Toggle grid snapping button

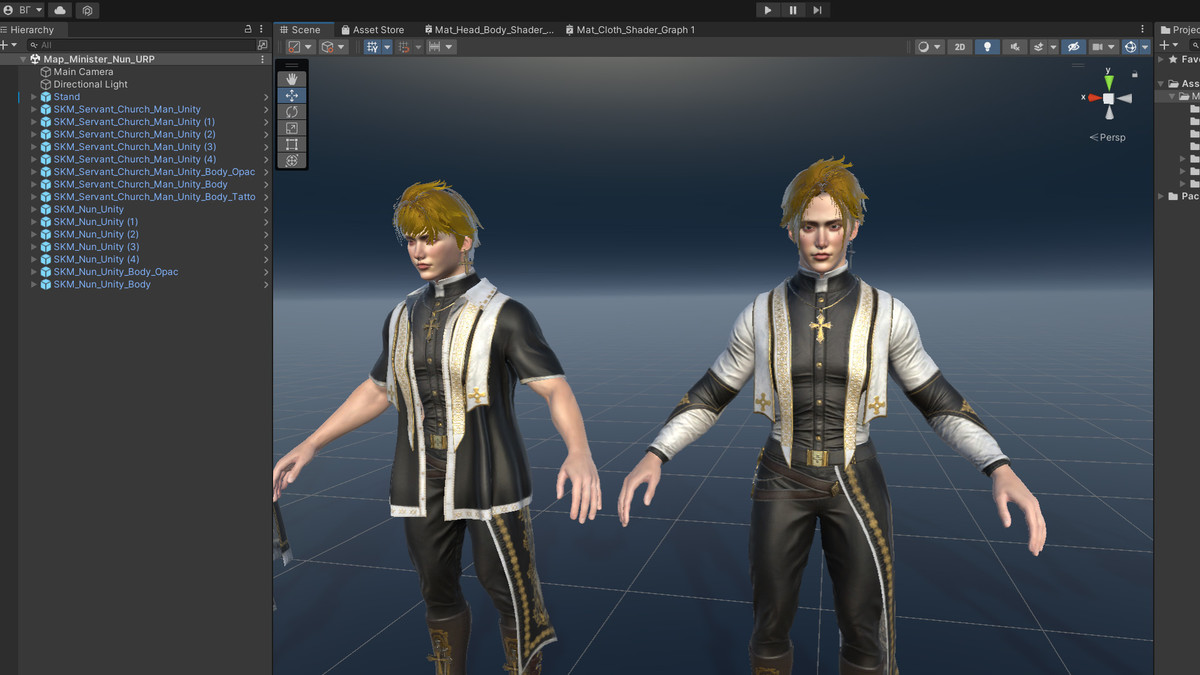[405, 47]
